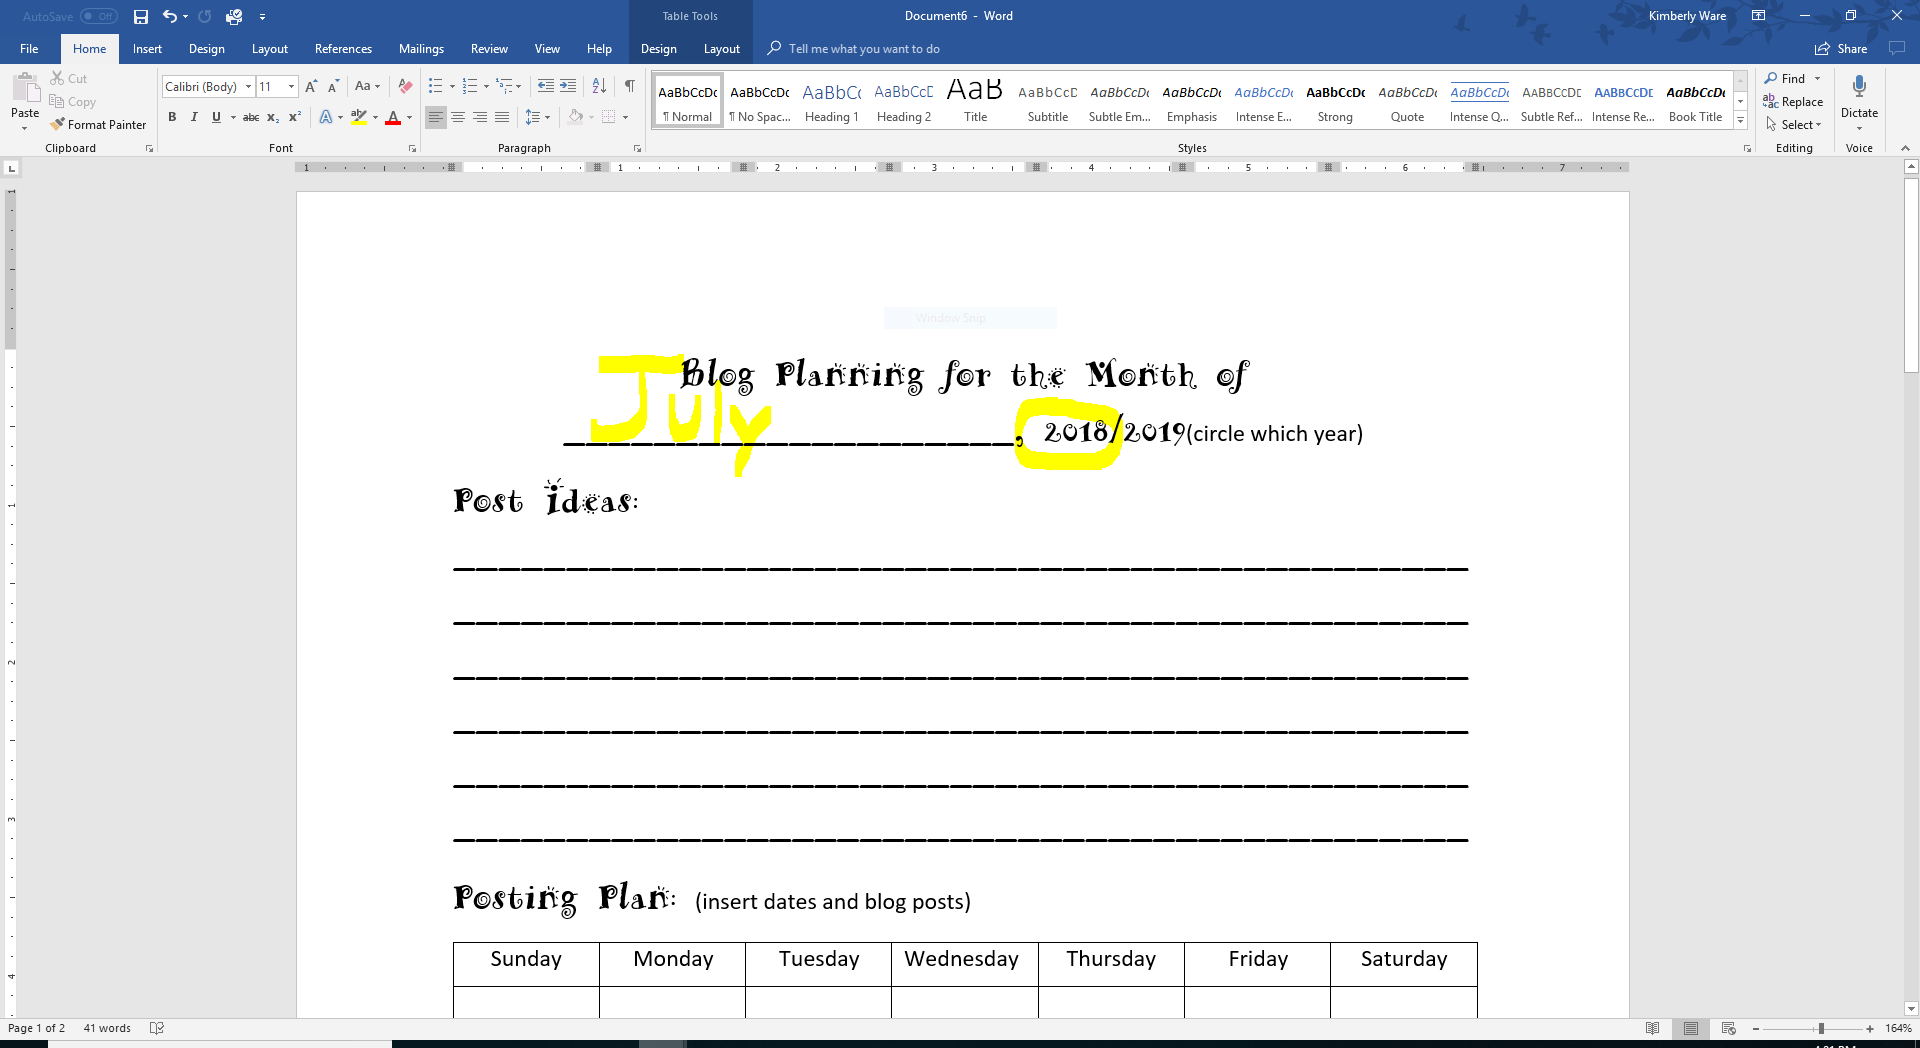This screenshot has width=1920, height=1048.
Task: Show or hide paragraph marks
Action: (x=630, y=87)
